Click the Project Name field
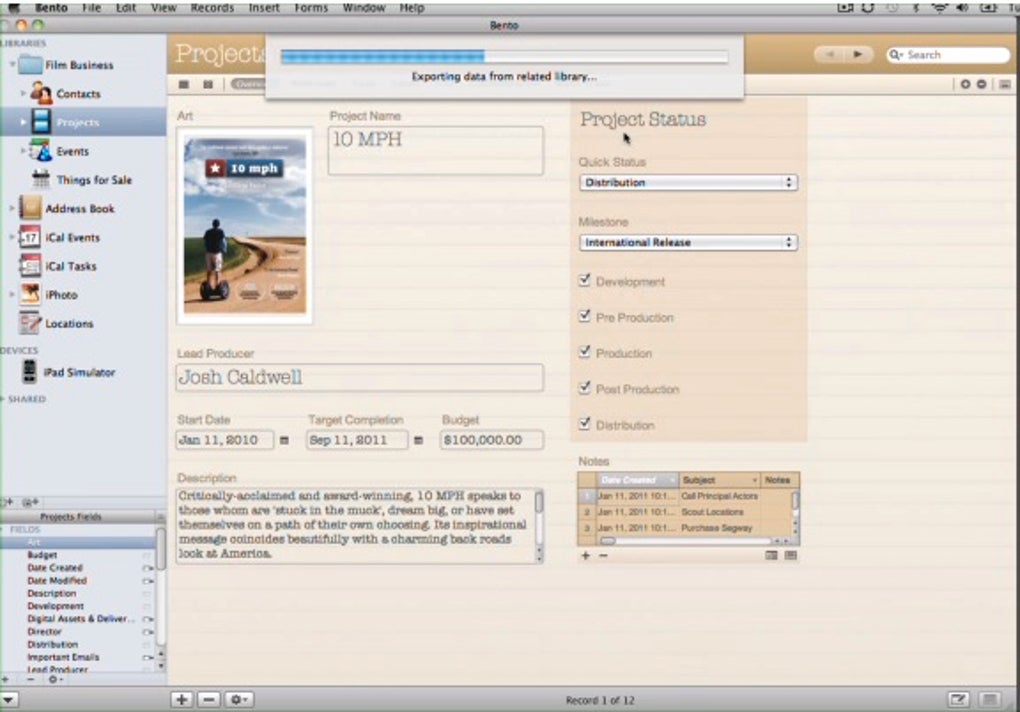Viewport: 1020px width, 712px height. tap(436, 150)
